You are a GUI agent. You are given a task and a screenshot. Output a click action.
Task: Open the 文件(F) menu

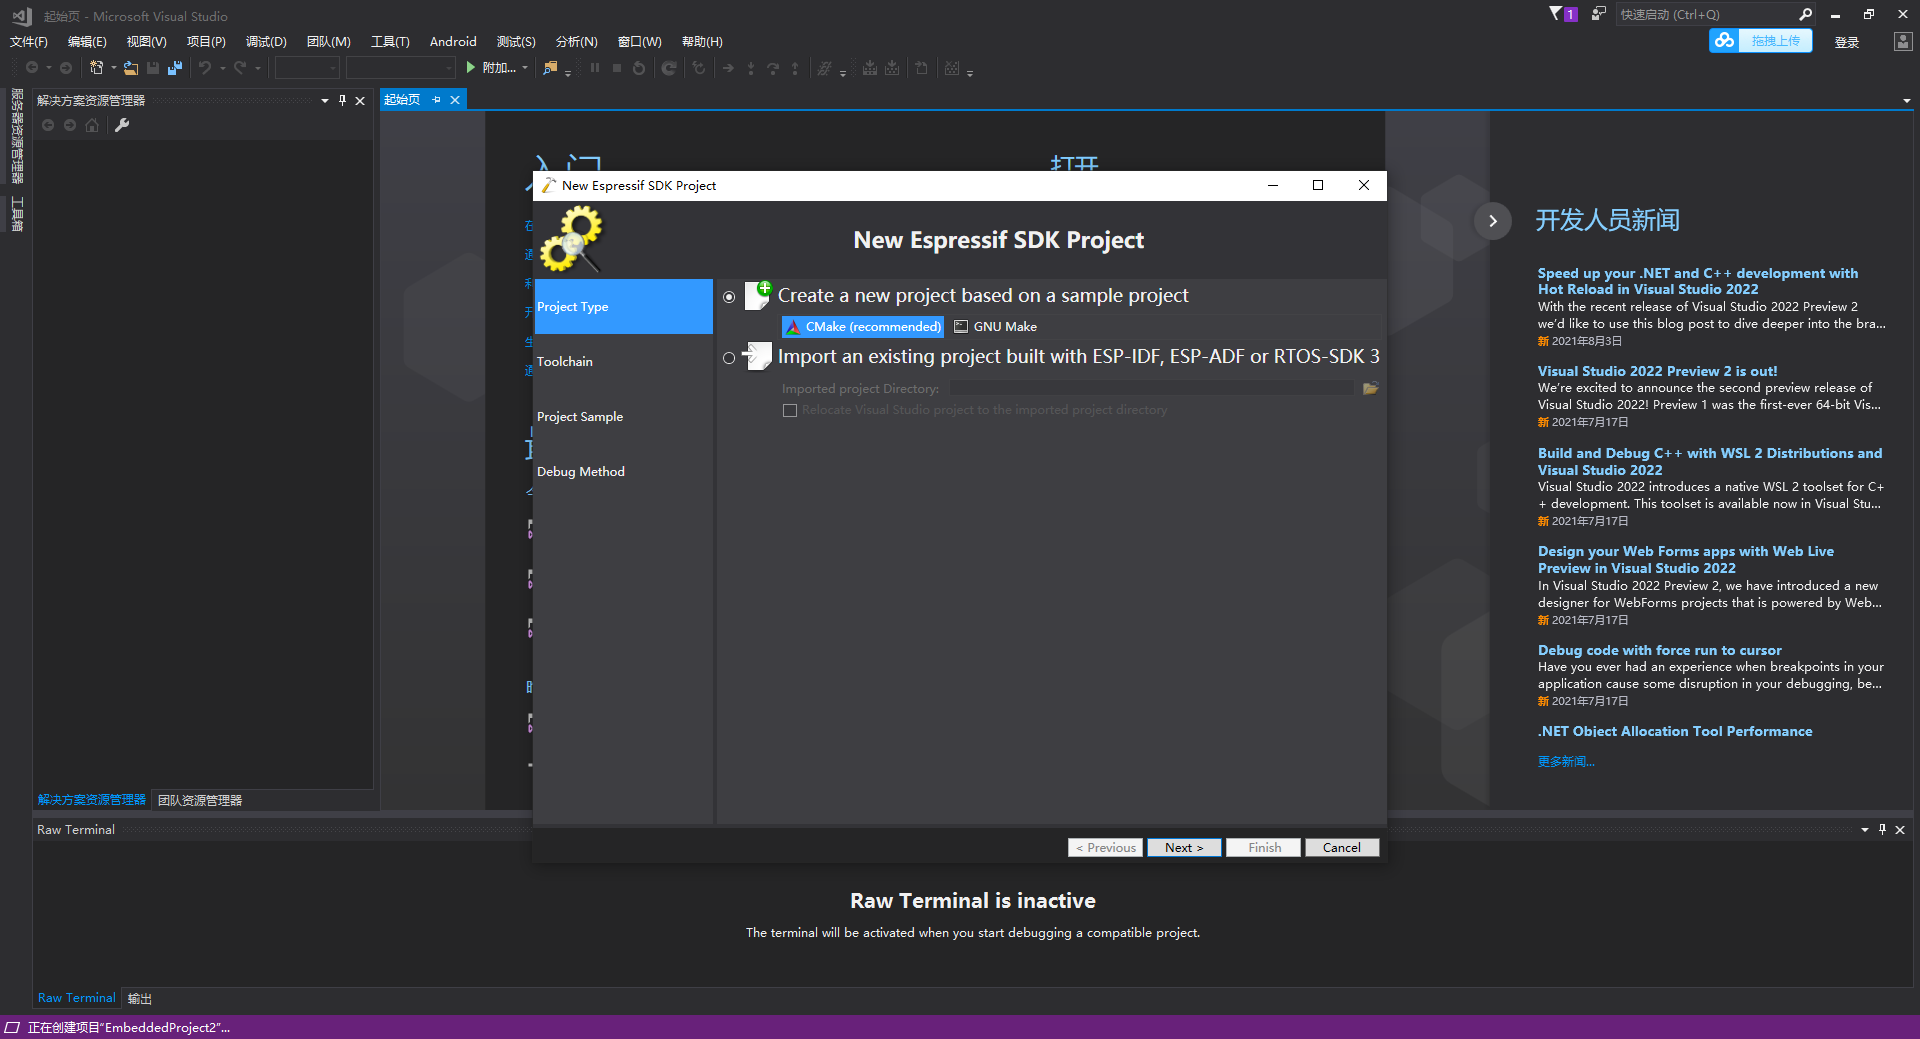(29, 41)
